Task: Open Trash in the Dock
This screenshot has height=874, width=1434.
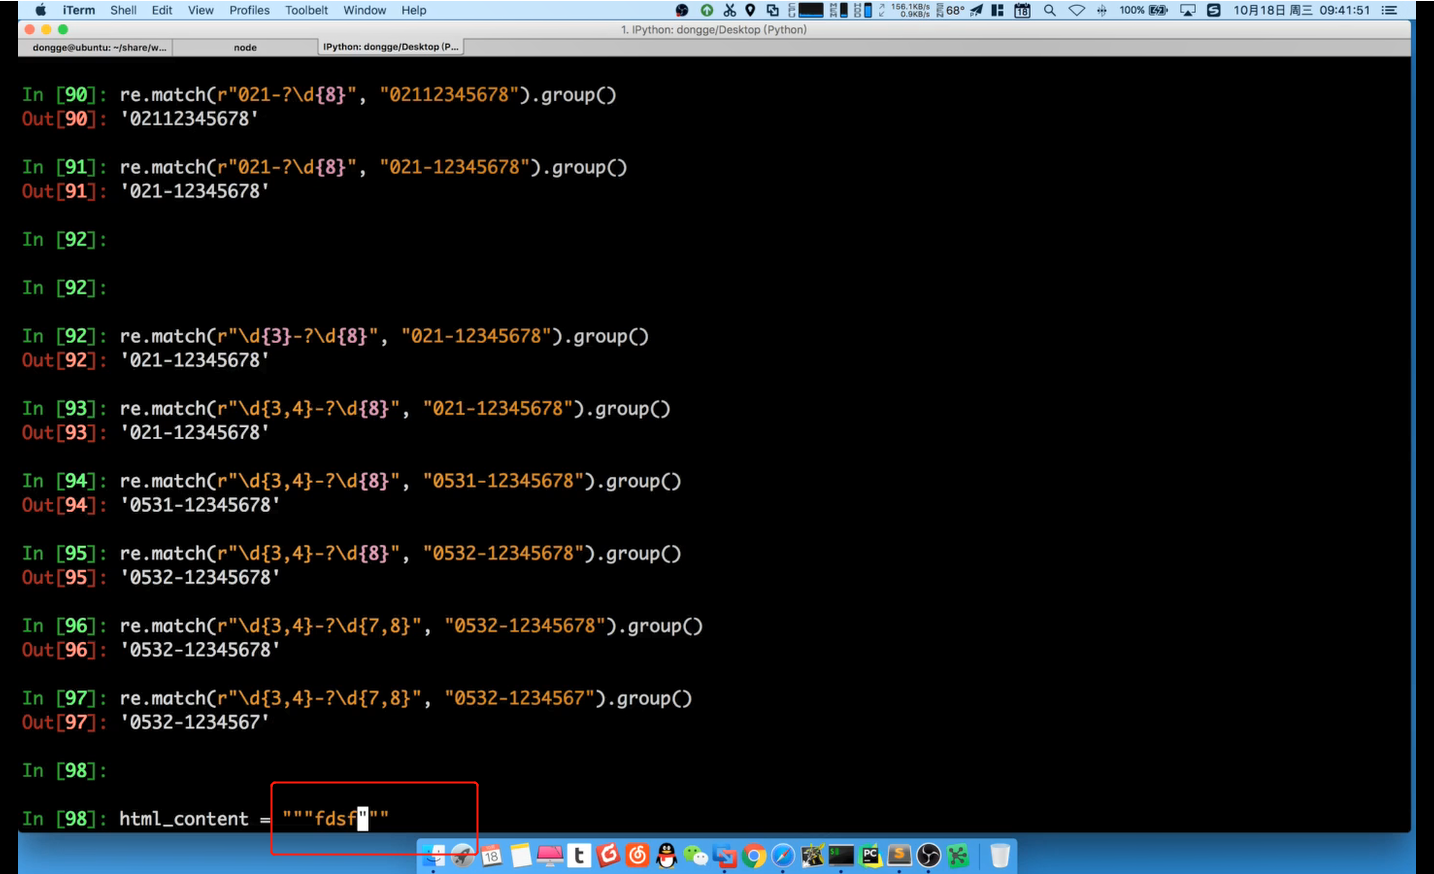Action: click(x=1000, y=855)
